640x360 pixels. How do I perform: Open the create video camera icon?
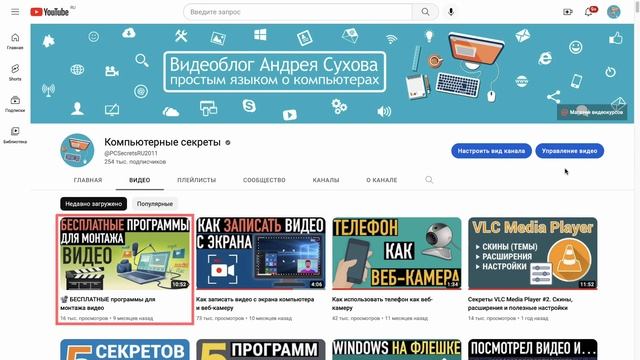(x=568, y=12)
